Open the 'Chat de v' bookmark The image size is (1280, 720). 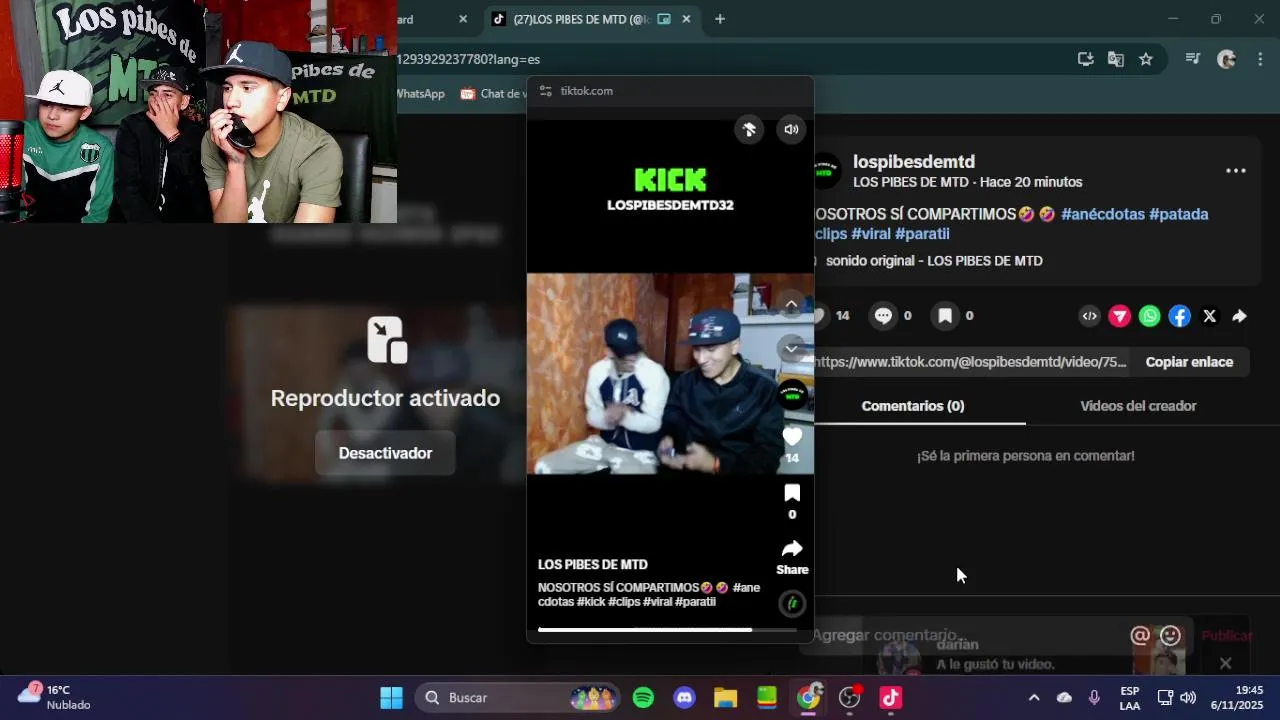click(493, 93)
